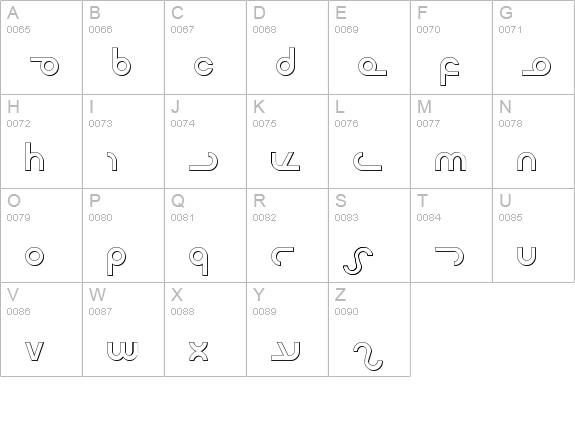Image resolution: width=575 pixels, height=421 pixels.
Task: Open the W glyph cell labeled 0087
Action: (x=123, y=329)
